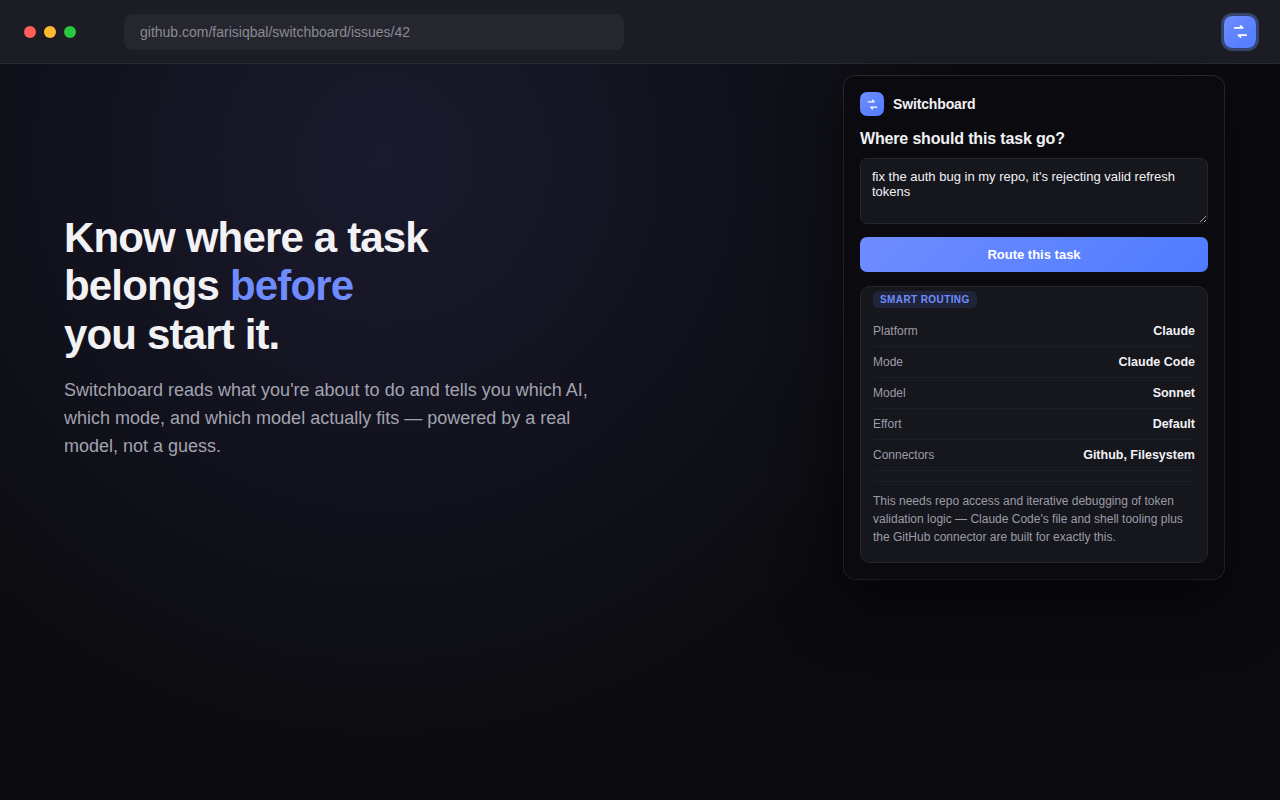
Task: Click the Model row label
Action: [x=889, y=393]
